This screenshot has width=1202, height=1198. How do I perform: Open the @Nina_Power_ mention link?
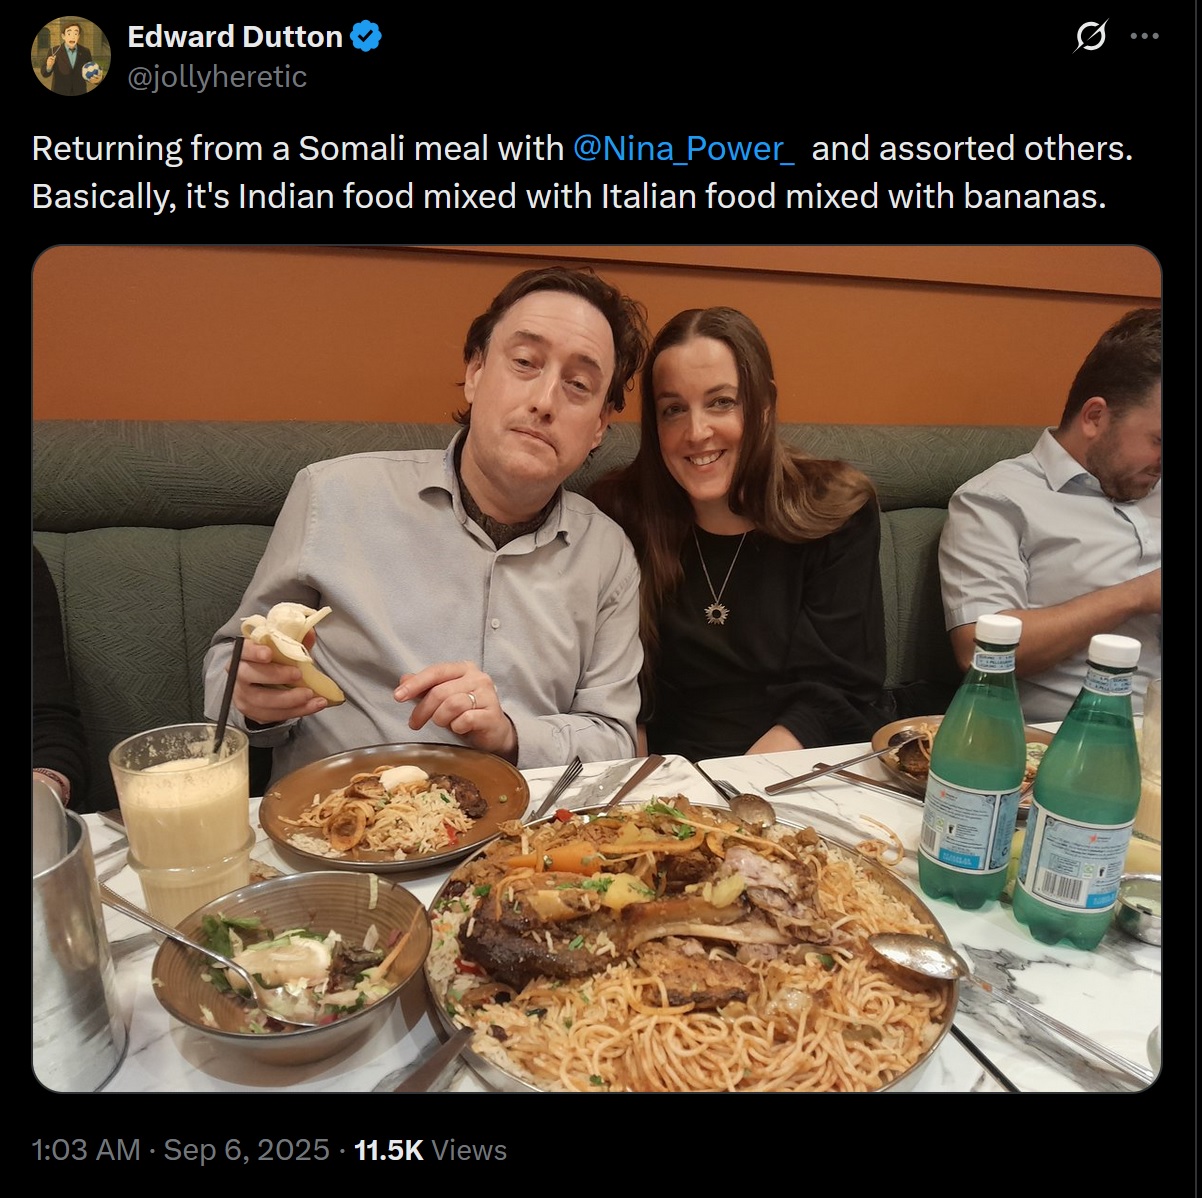coord(684,148)
